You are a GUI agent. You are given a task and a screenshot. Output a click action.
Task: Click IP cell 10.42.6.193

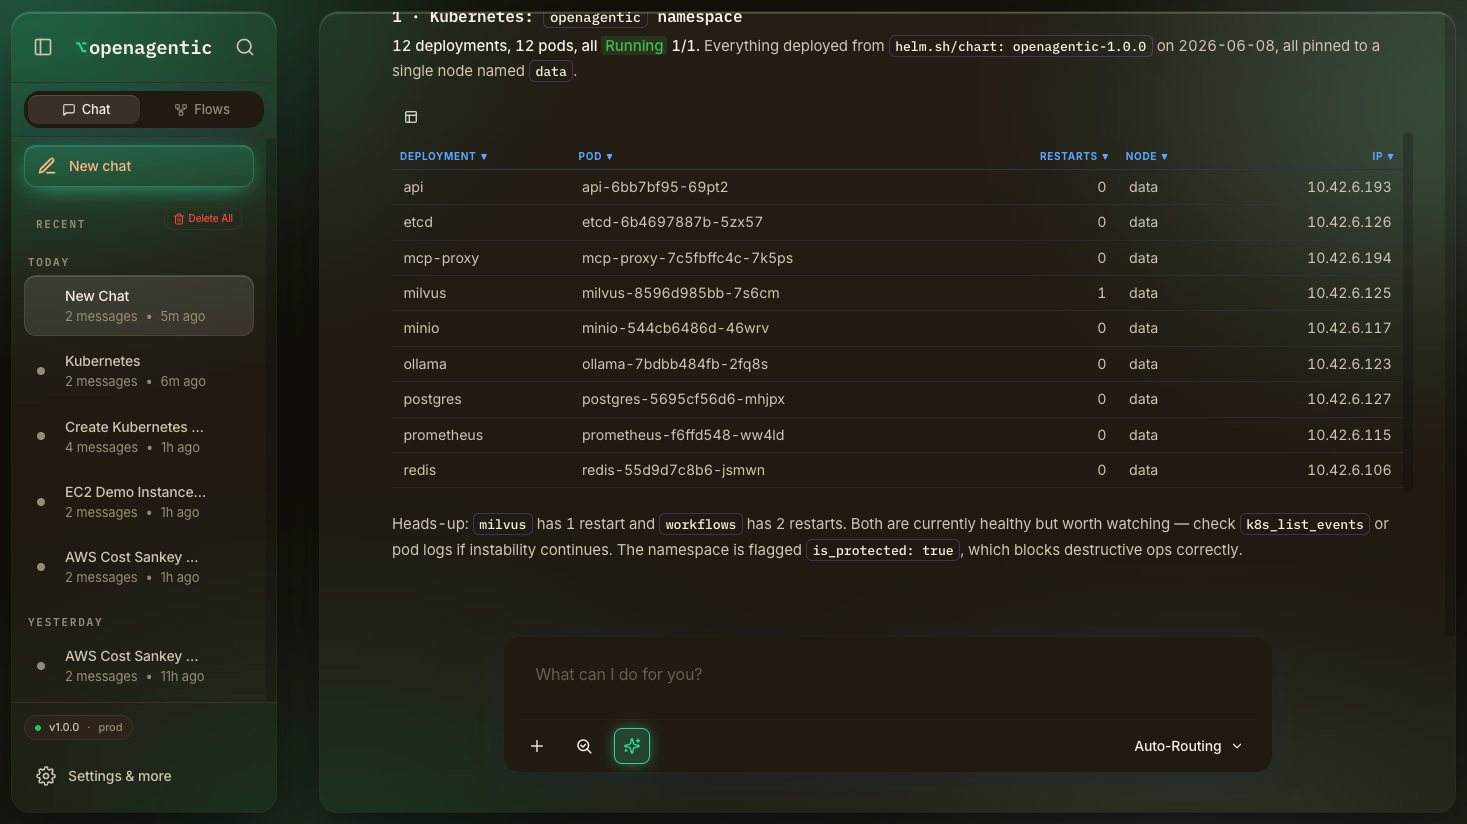click(1349, 187)
